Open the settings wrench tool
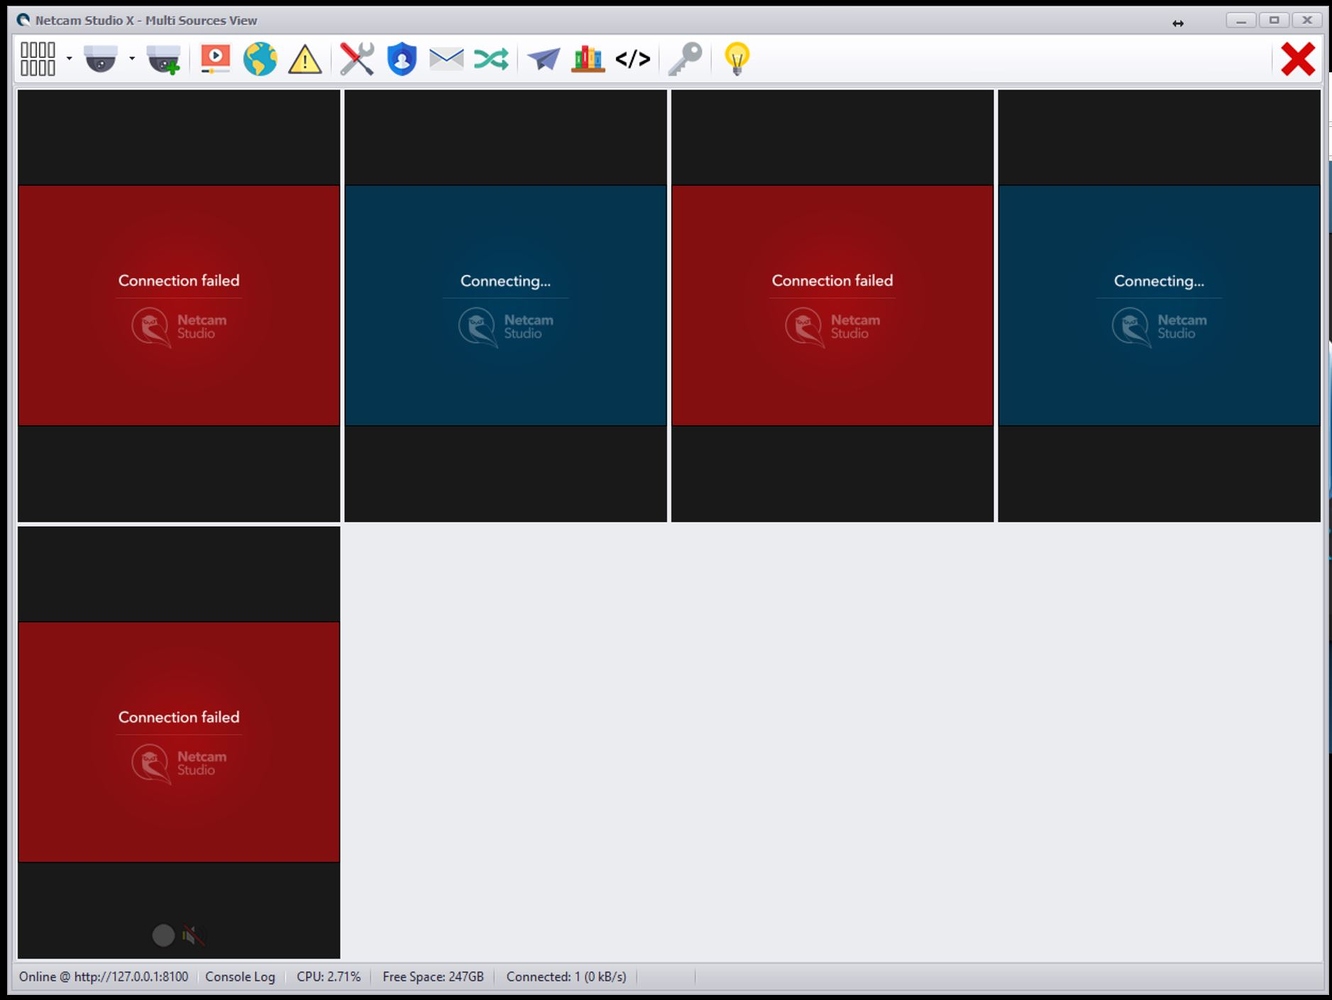The image size is (1332, 1000). point(356,59)
